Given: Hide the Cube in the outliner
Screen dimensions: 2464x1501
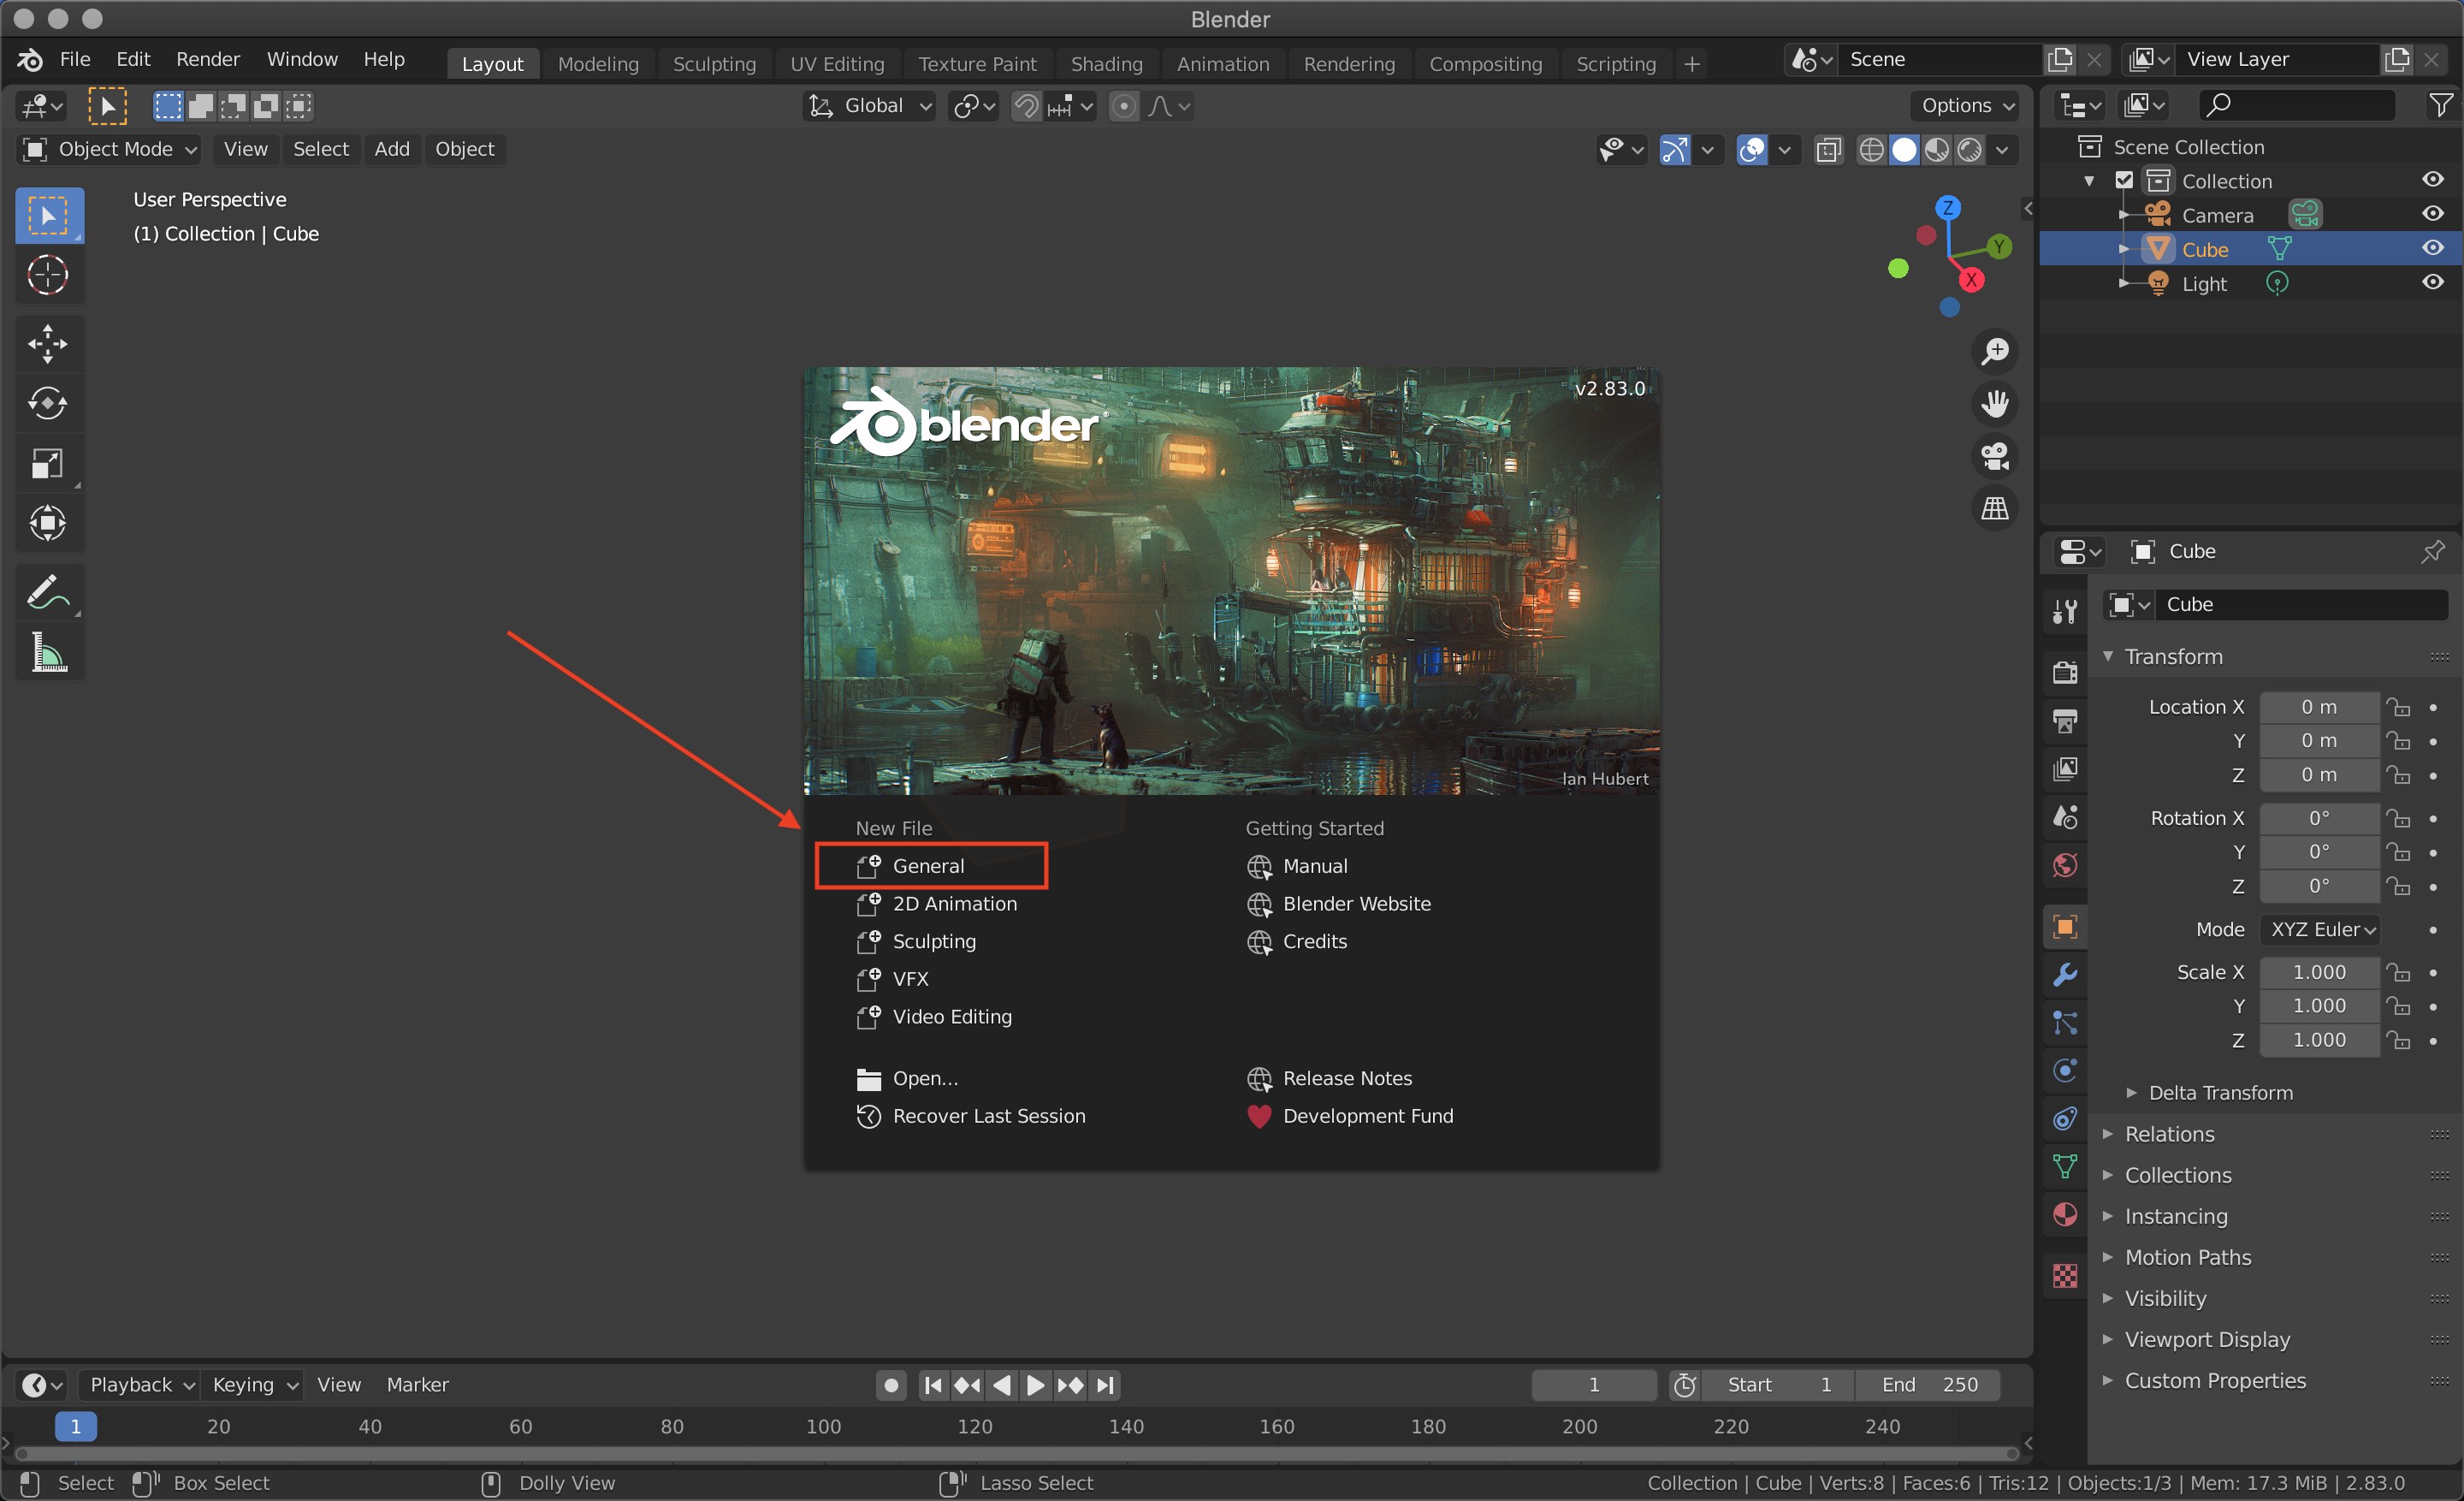Looking at the screenshot, I should coord(2433,248).
